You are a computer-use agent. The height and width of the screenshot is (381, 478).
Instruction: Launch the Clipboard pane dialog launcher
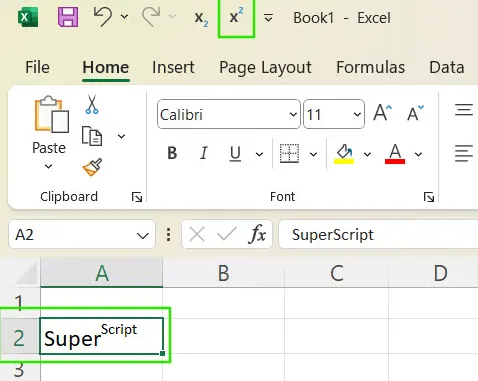pyautogui.click(x=137, y=197)
